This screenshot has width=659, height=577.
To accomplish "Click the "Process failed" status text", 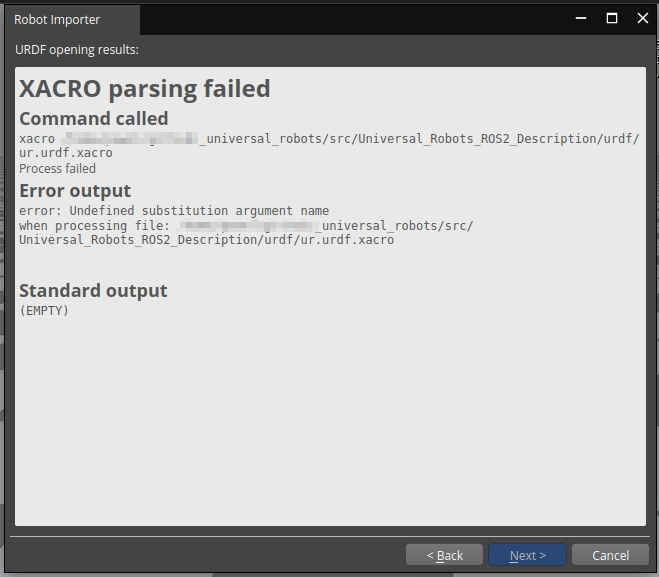I will point(58,169).
